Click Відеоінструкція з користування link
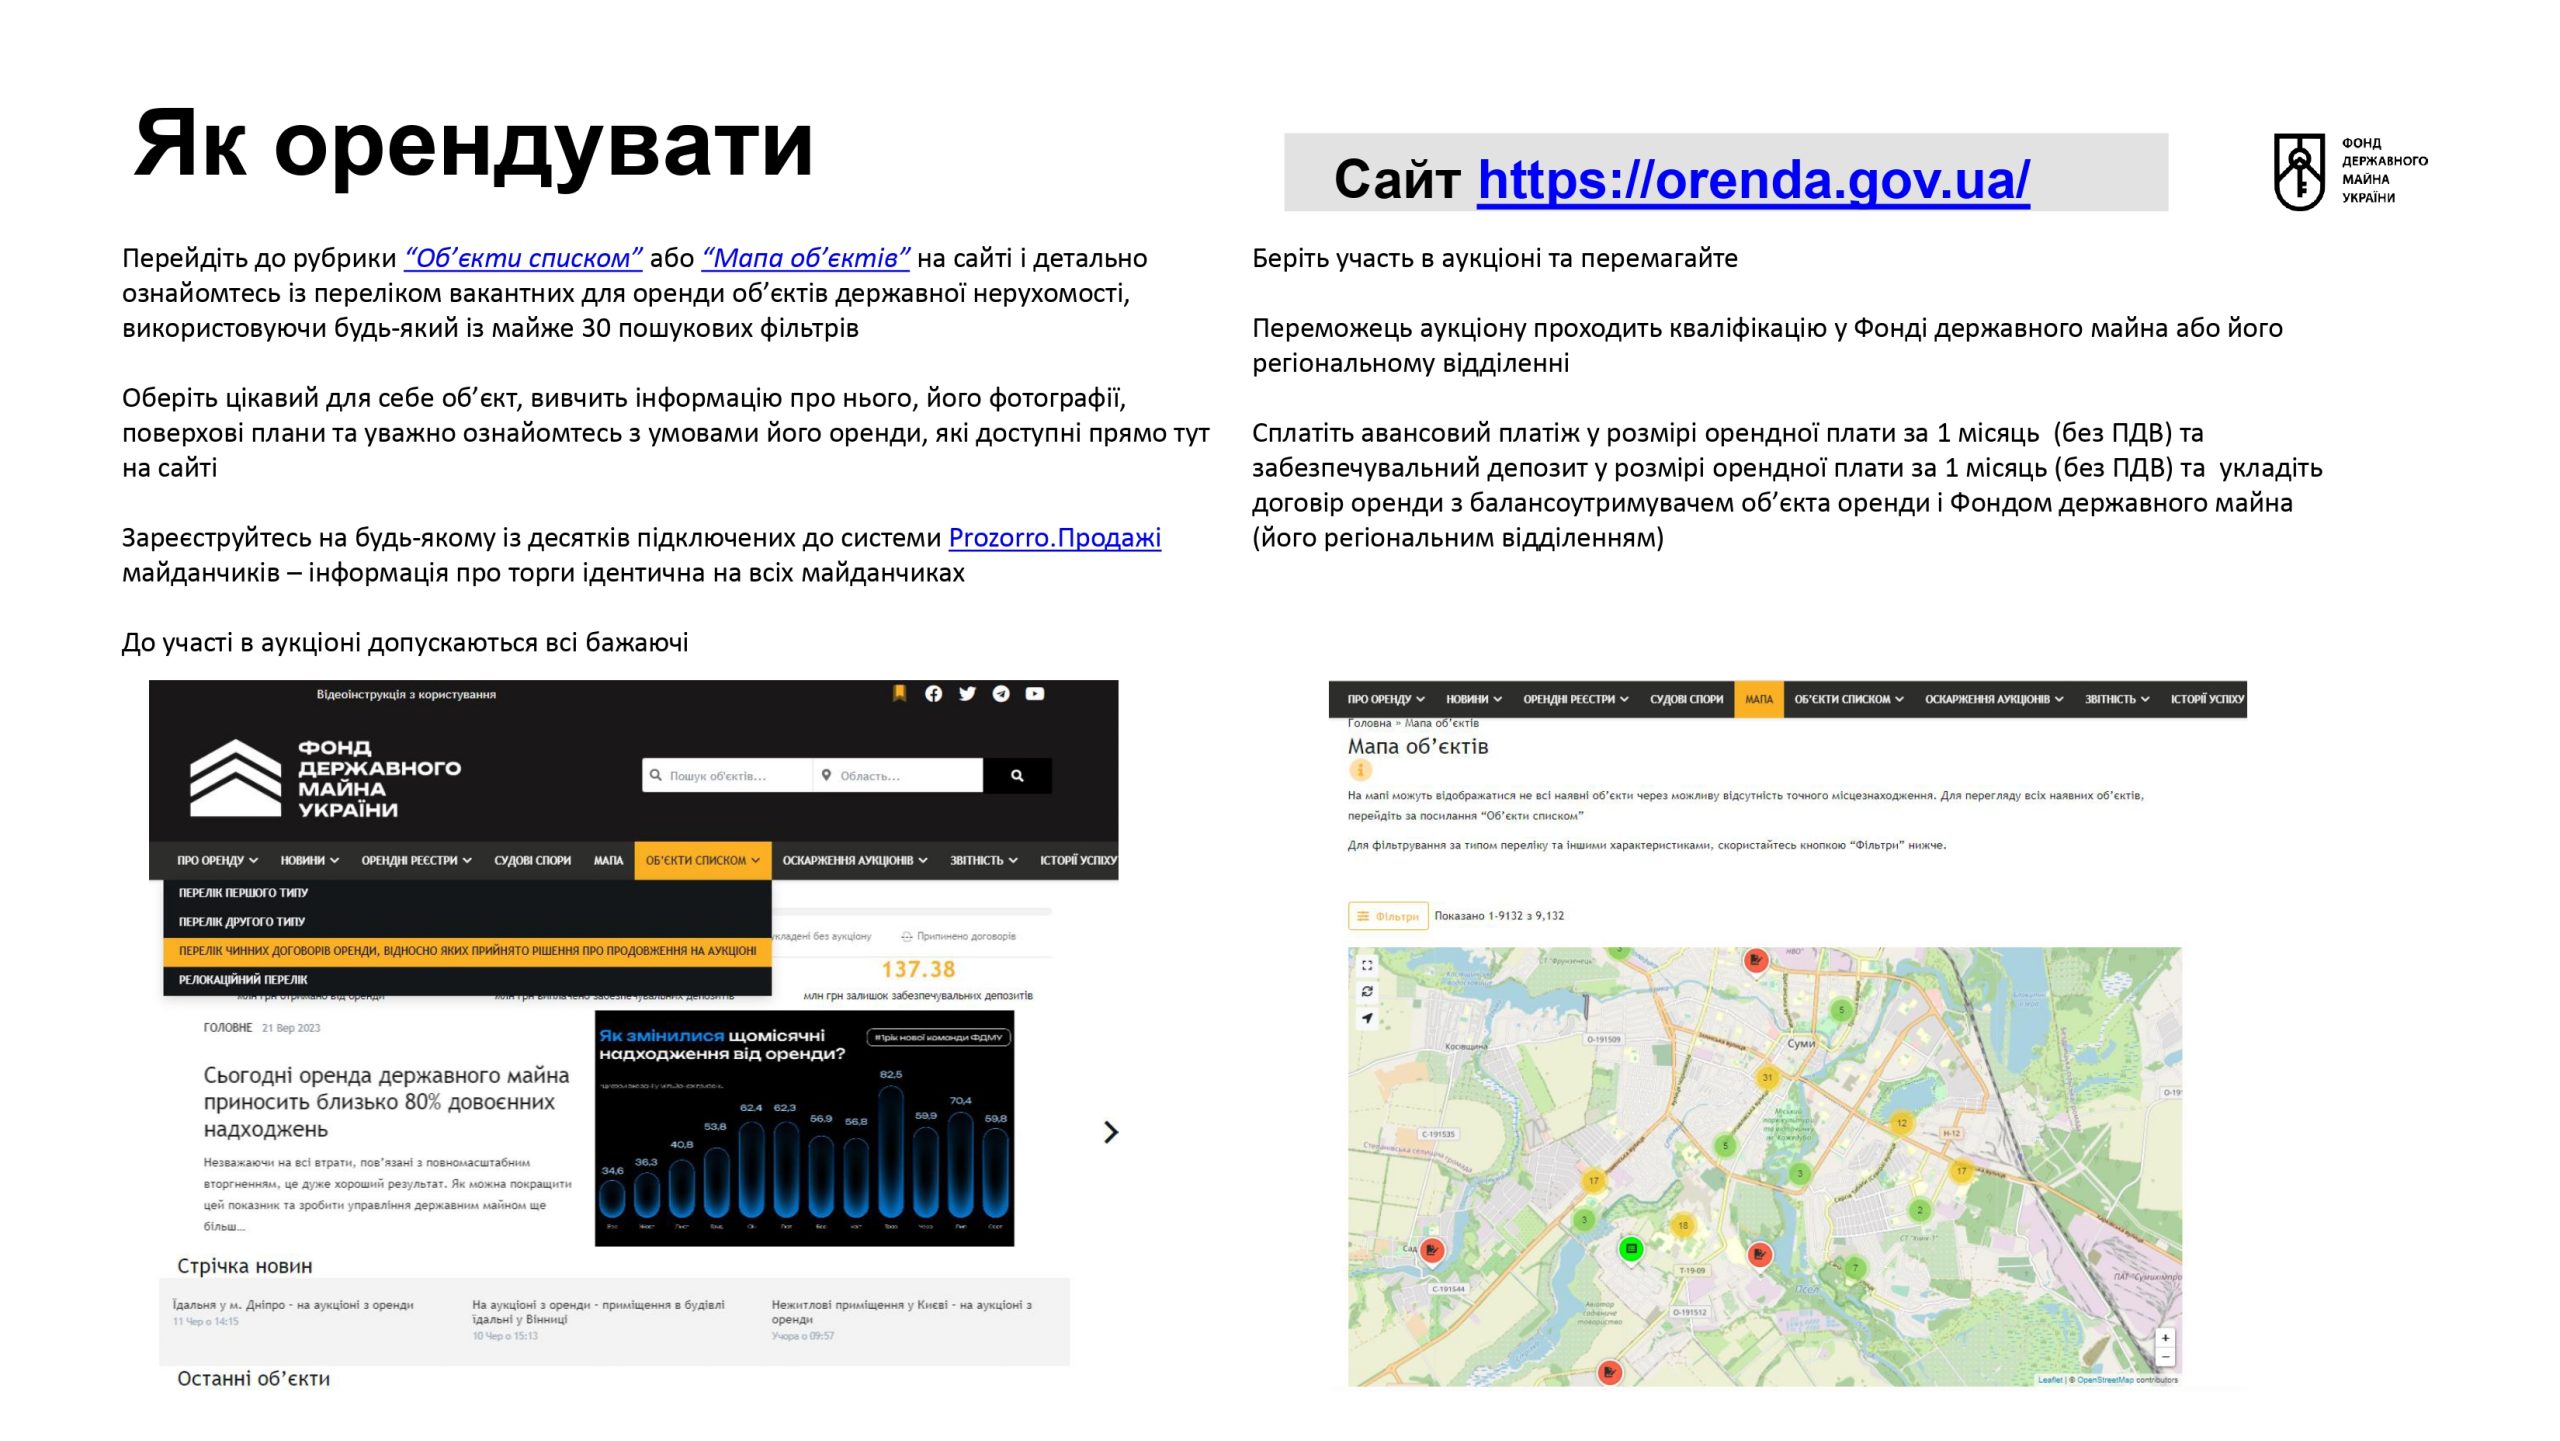Screen dimensions: 2560x1441 click(x=406, y=694)
